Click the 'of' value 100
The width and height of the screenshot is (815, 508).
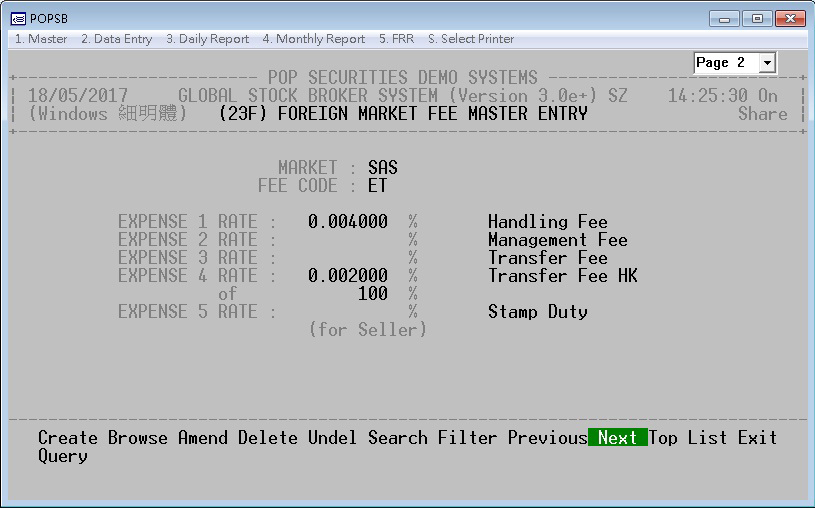(373, 294)
